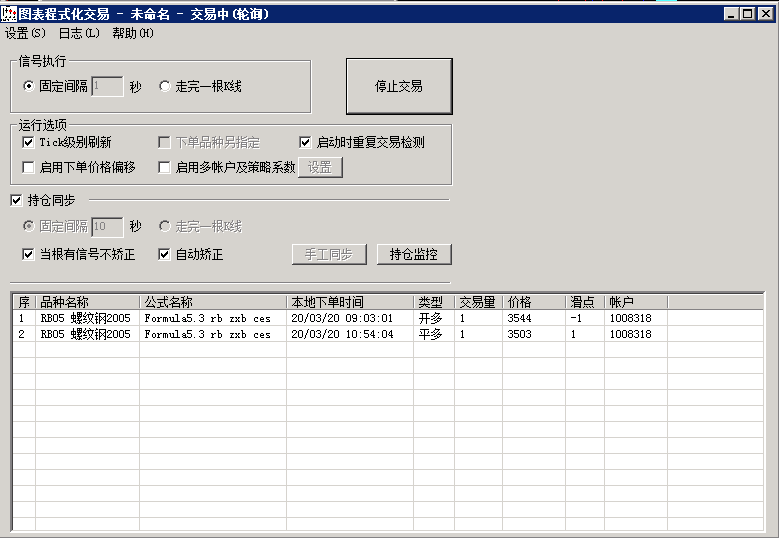The width and height of the screenshot is (779, 538).
Task: Open the 帮助(H) menu
Action: click(133, 33)
